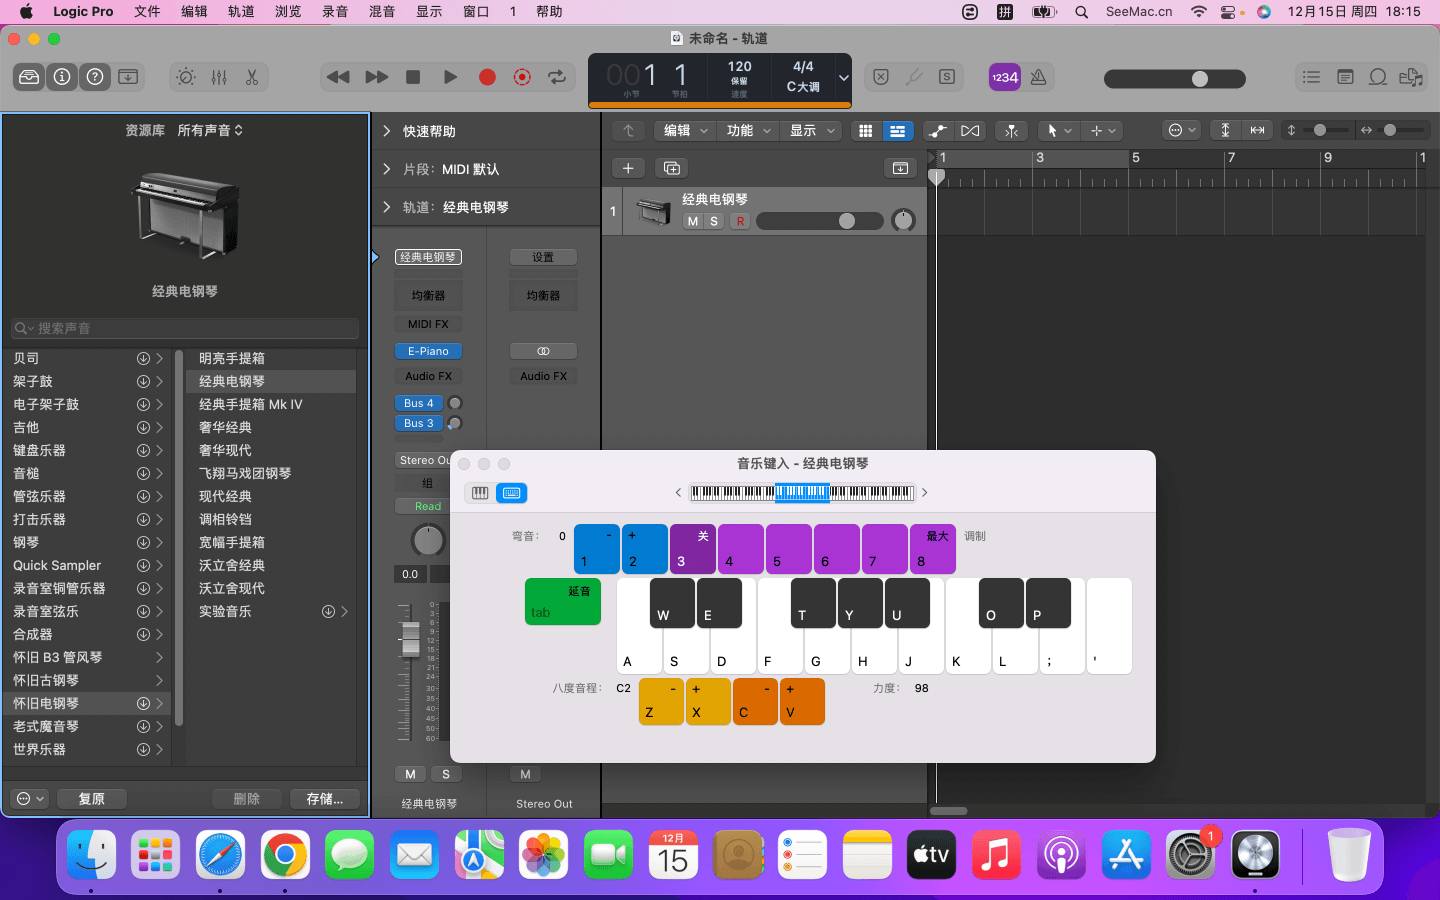Open the 功能 dropdown in tracks area
Viewport: 1440px width, 900px height.
point(749,131)
